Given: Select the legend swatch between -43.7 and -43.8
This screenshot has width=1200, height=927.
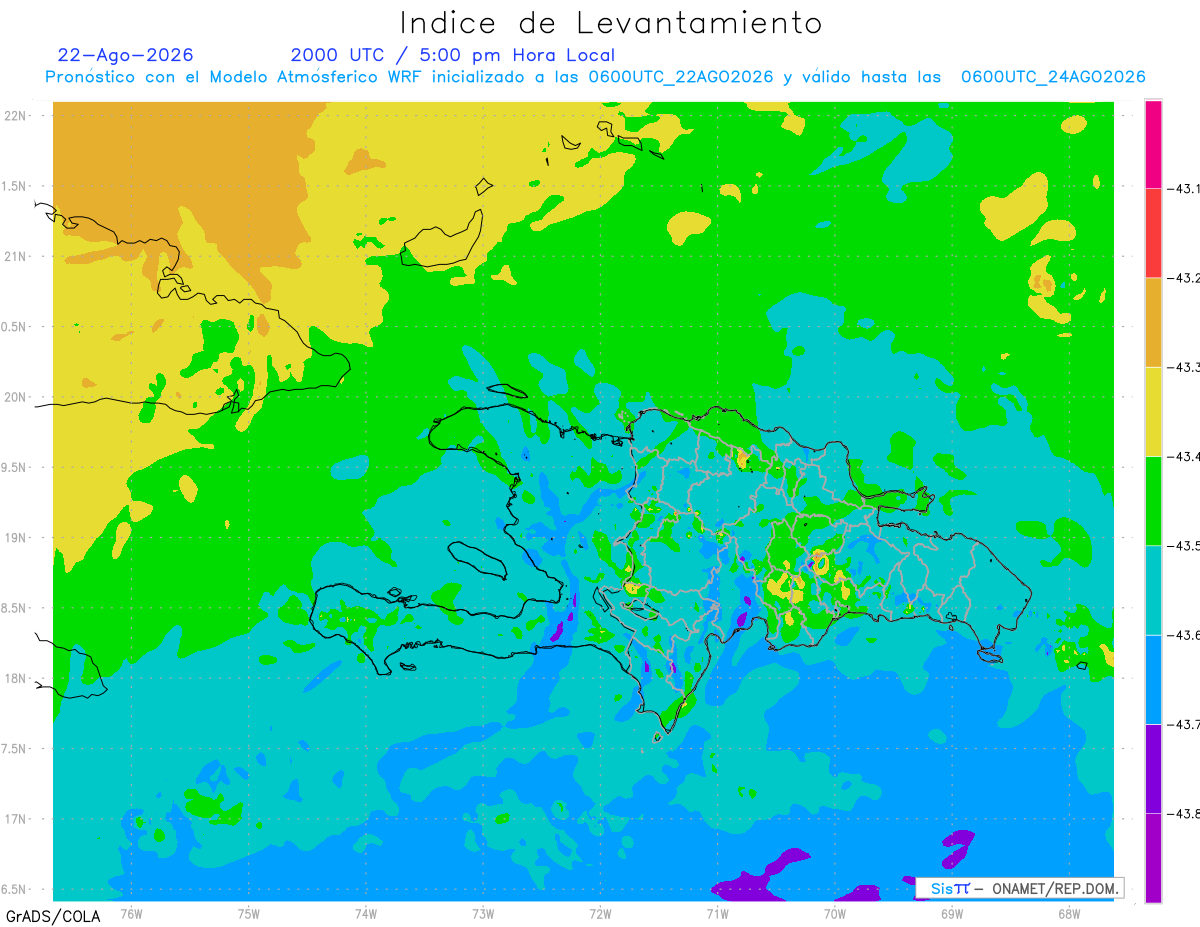Looking at the screenshot, I should click(1153, 768).
